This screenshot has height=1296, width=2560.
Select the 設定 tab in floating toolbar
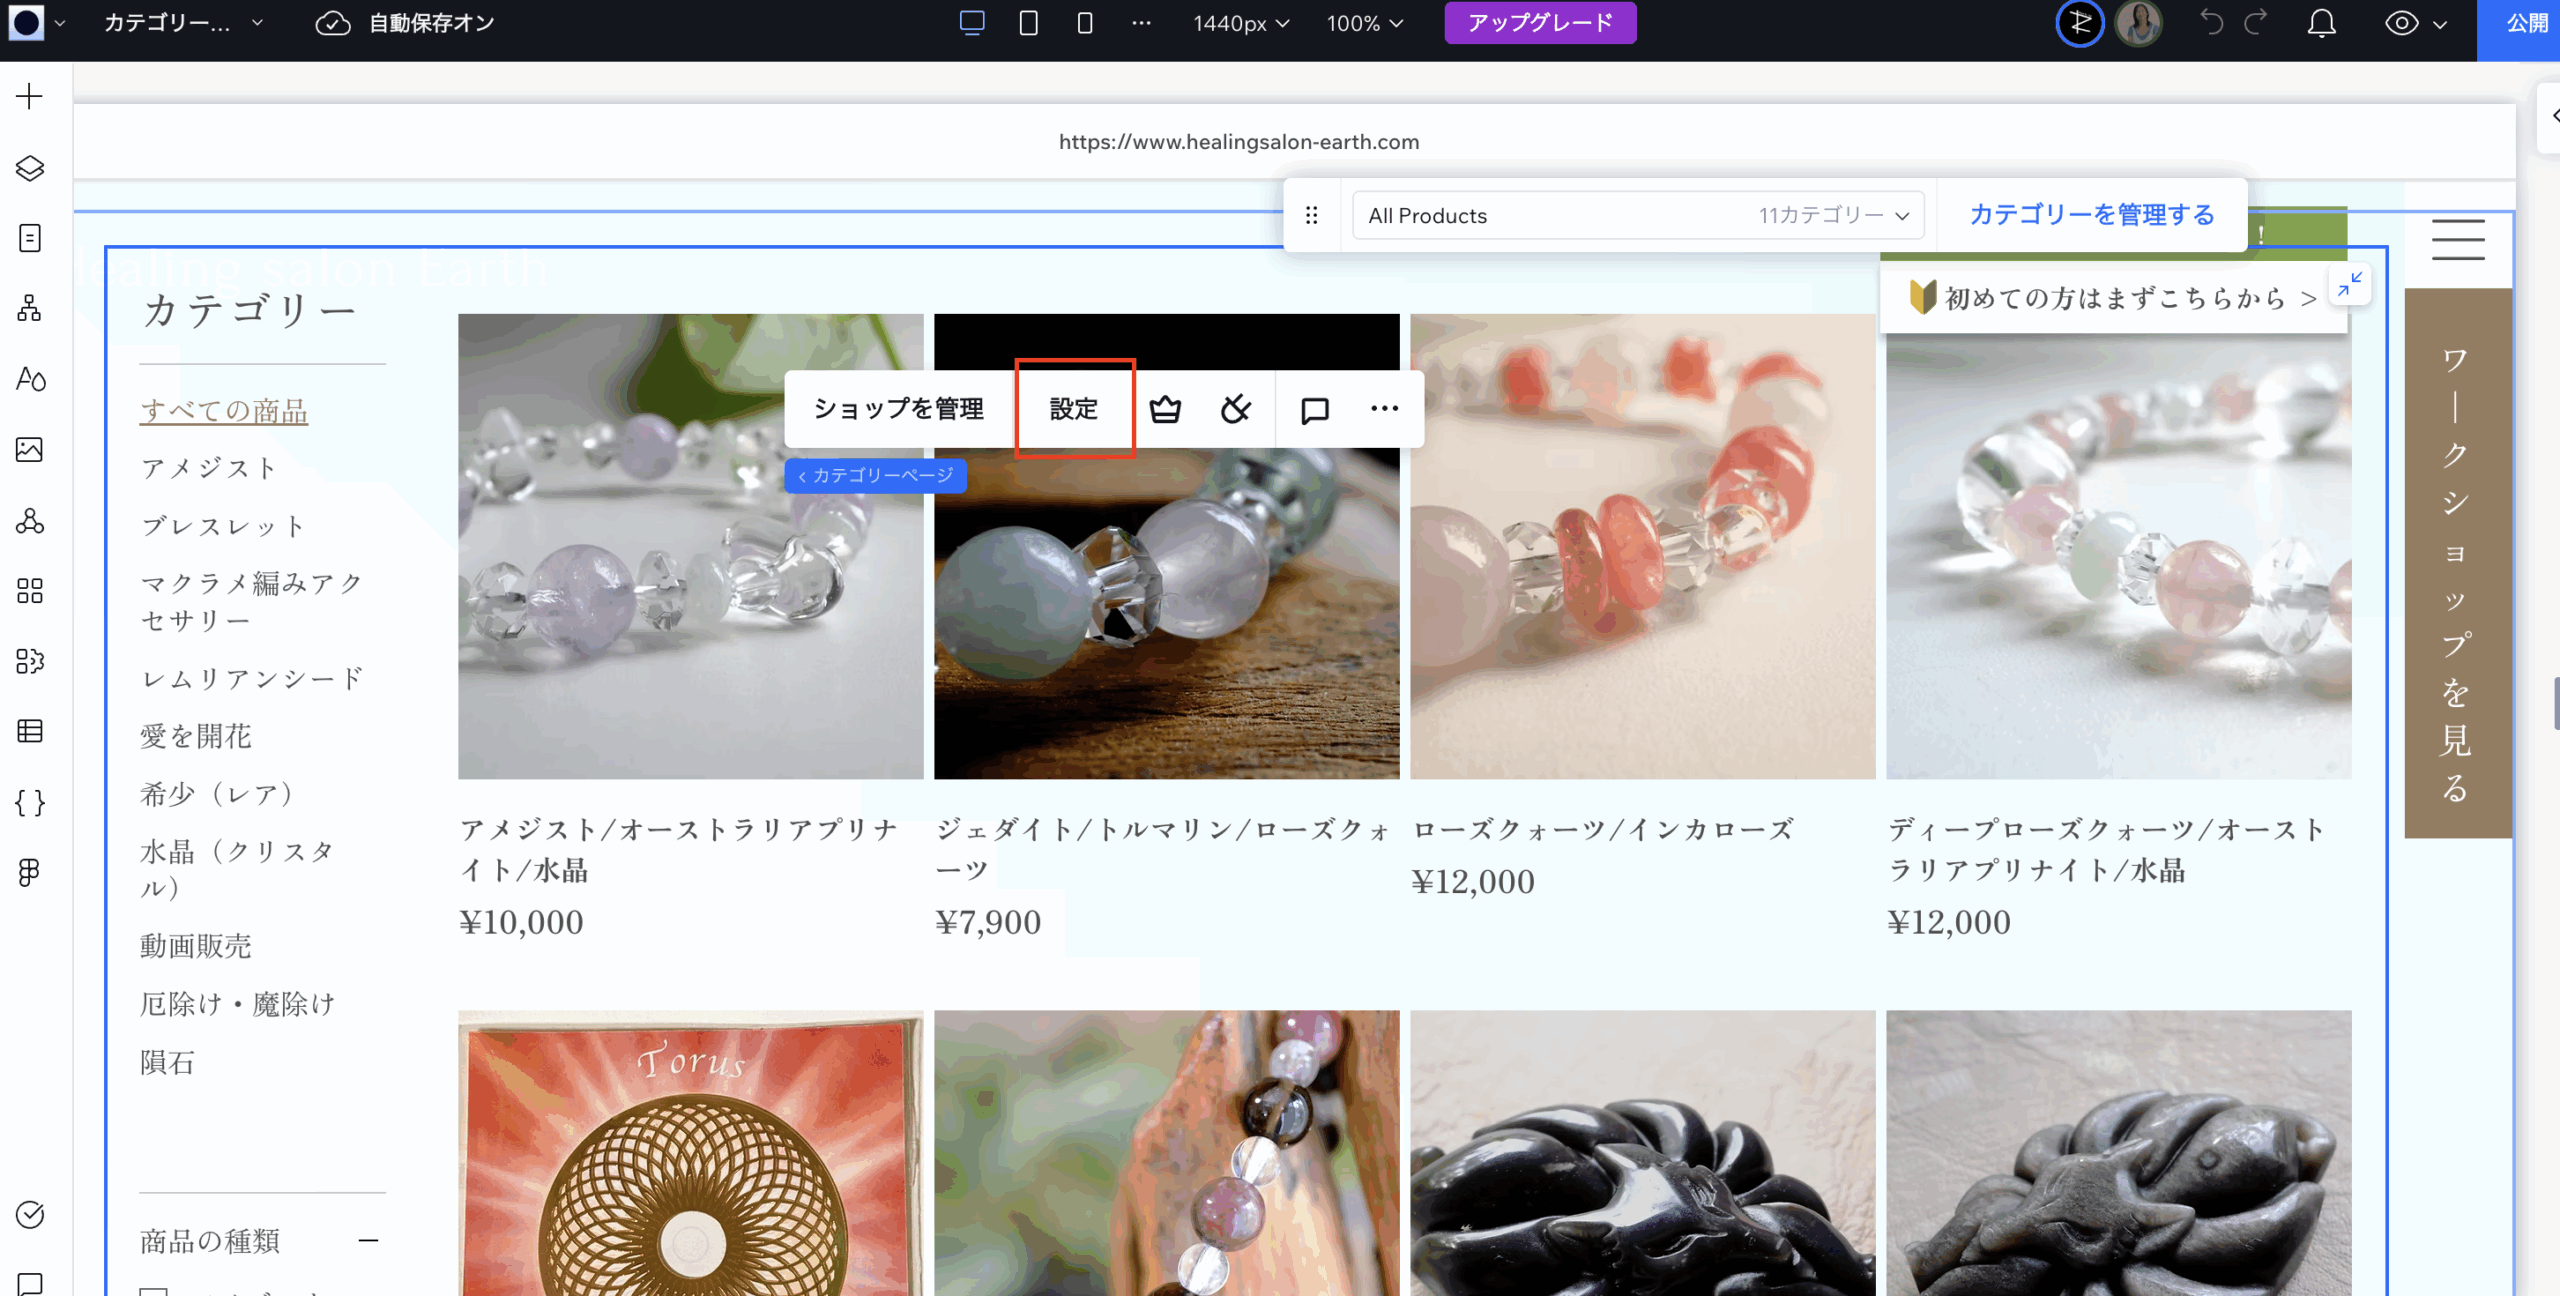[1074, 409]
